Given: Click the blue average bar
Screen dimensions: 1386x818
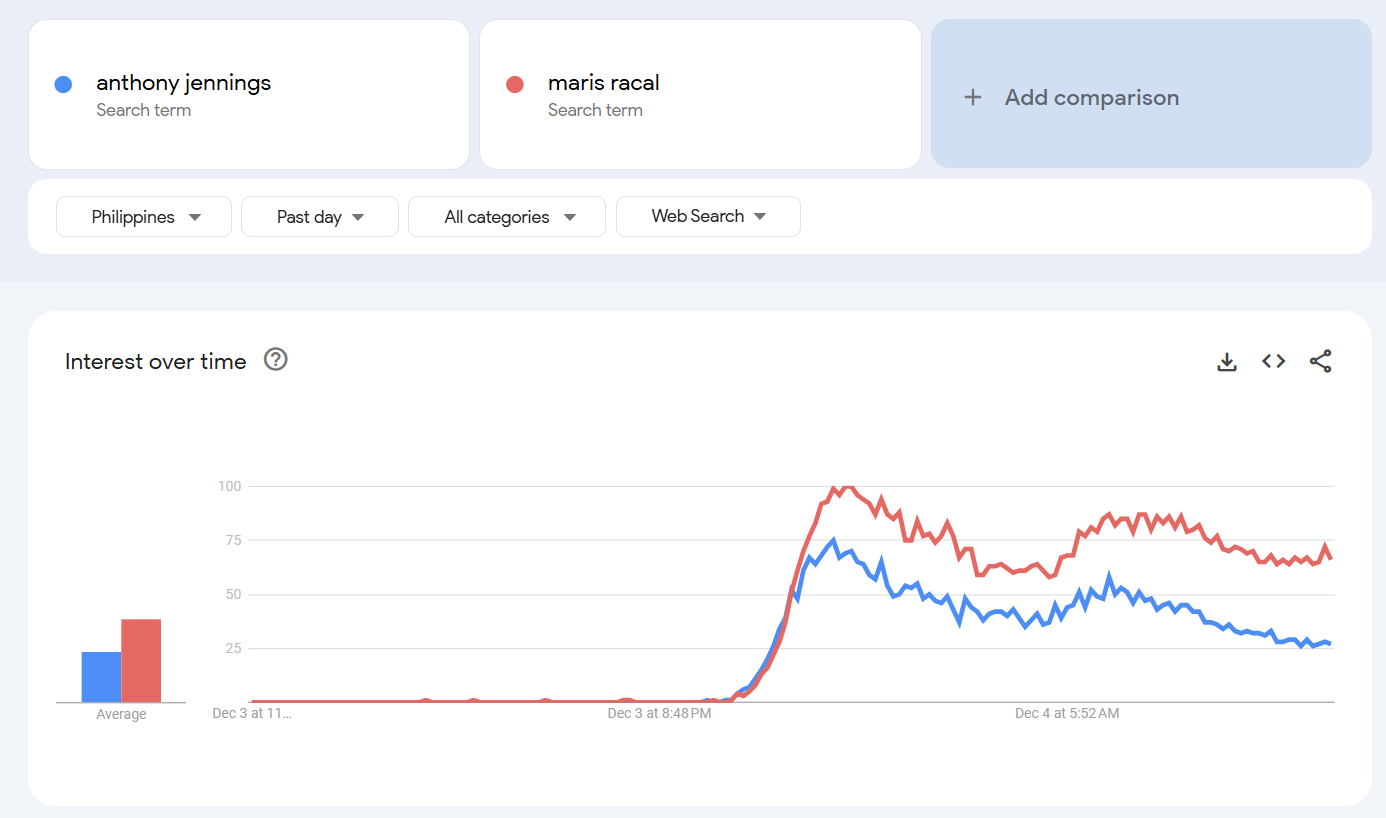Looking at the screenshot, I should (101, 677).
